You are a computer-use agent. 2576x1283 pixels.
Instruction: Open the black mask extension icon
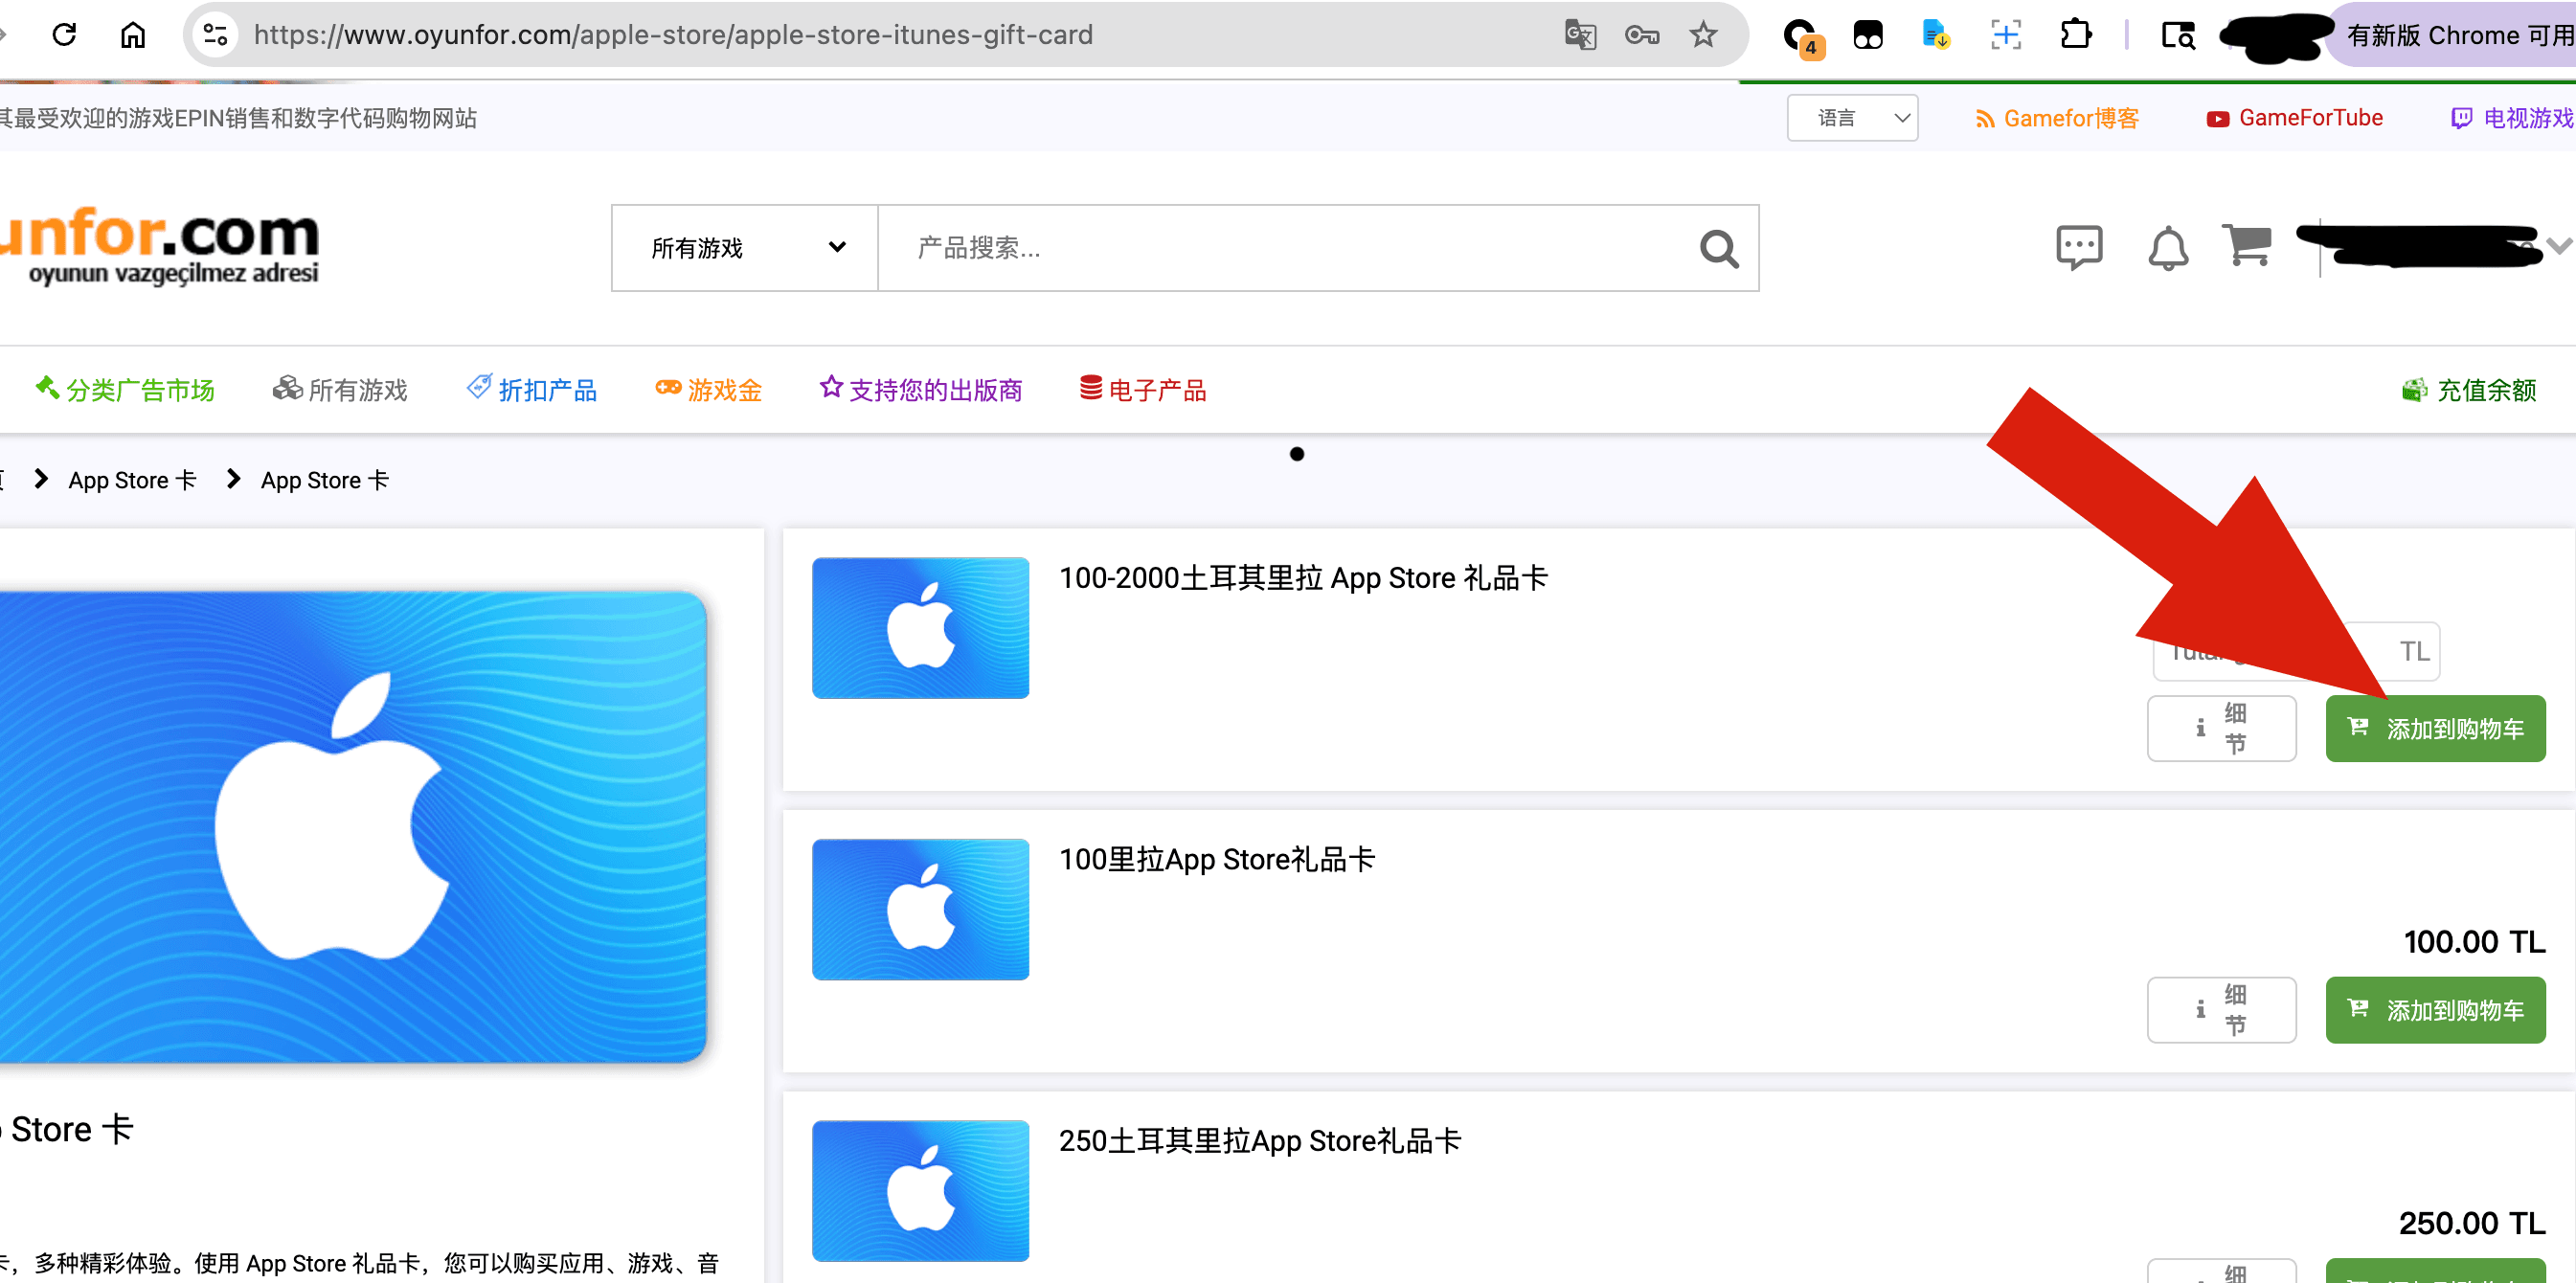1868,35
